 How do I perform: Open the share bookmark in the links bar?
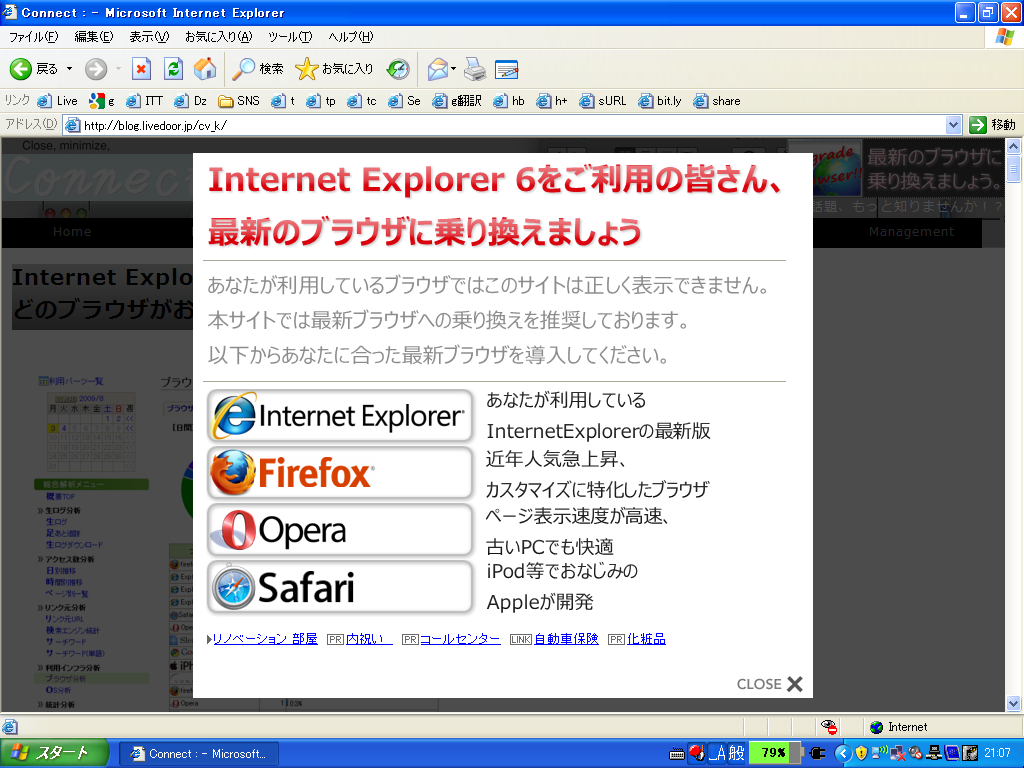coord(717,101)
